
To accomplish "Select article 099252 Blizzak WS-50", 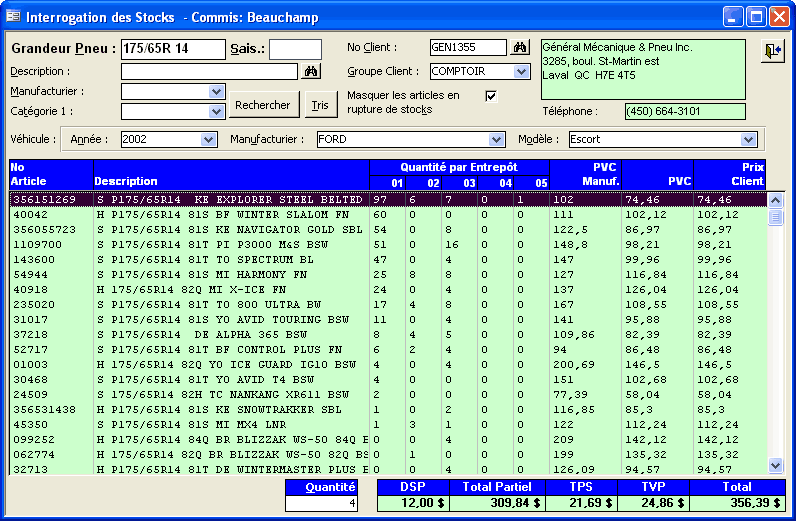I will (x=388, y=439).
